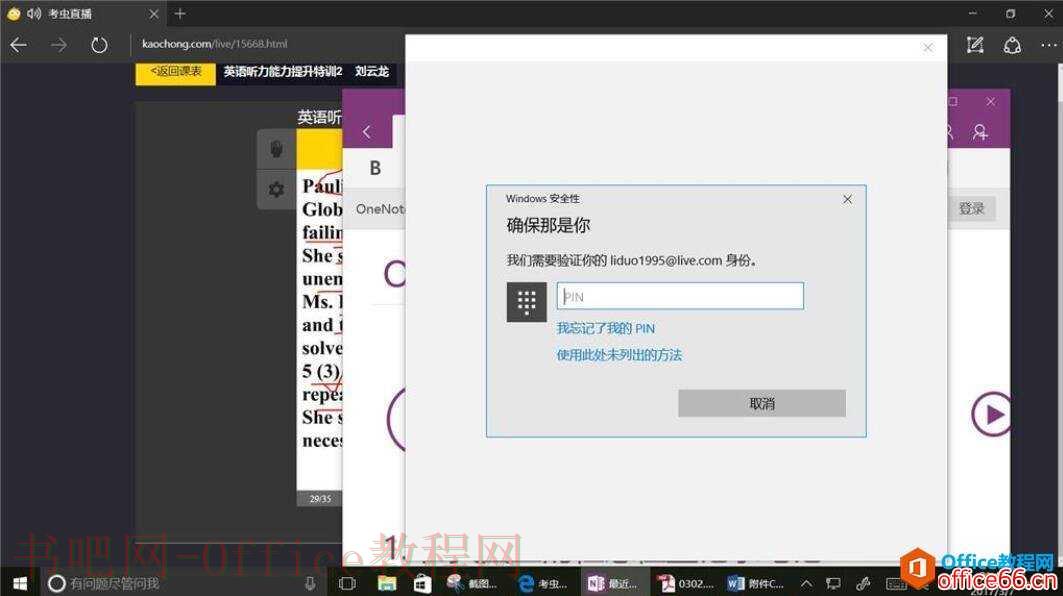Open Edge share icon
Screen dimensions: 1063x596
pos(1012,45)
